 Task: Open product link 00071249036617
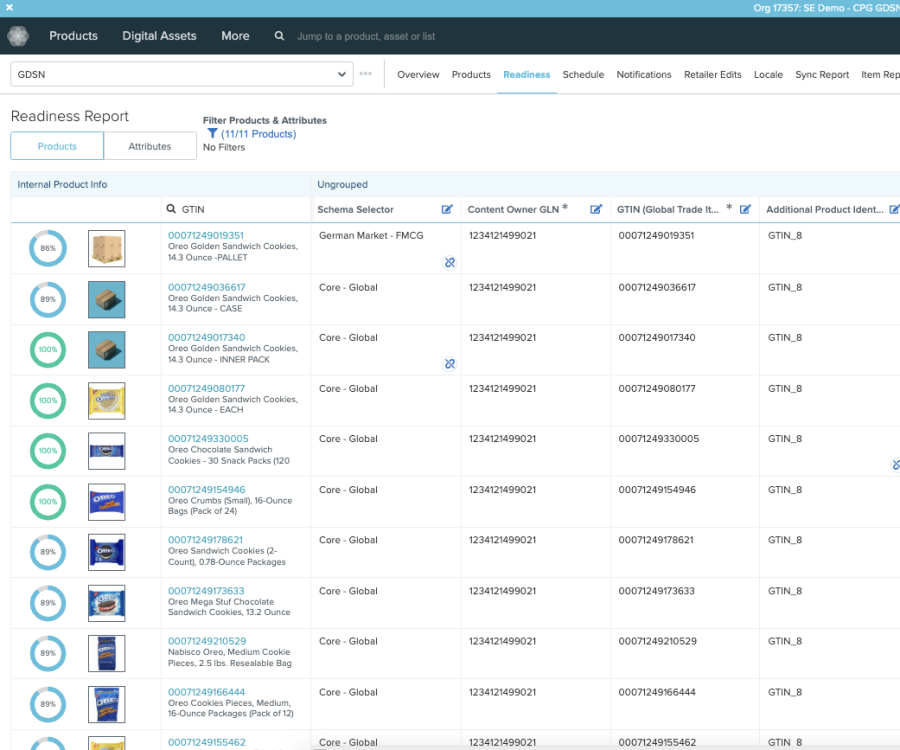pos(206,287)
